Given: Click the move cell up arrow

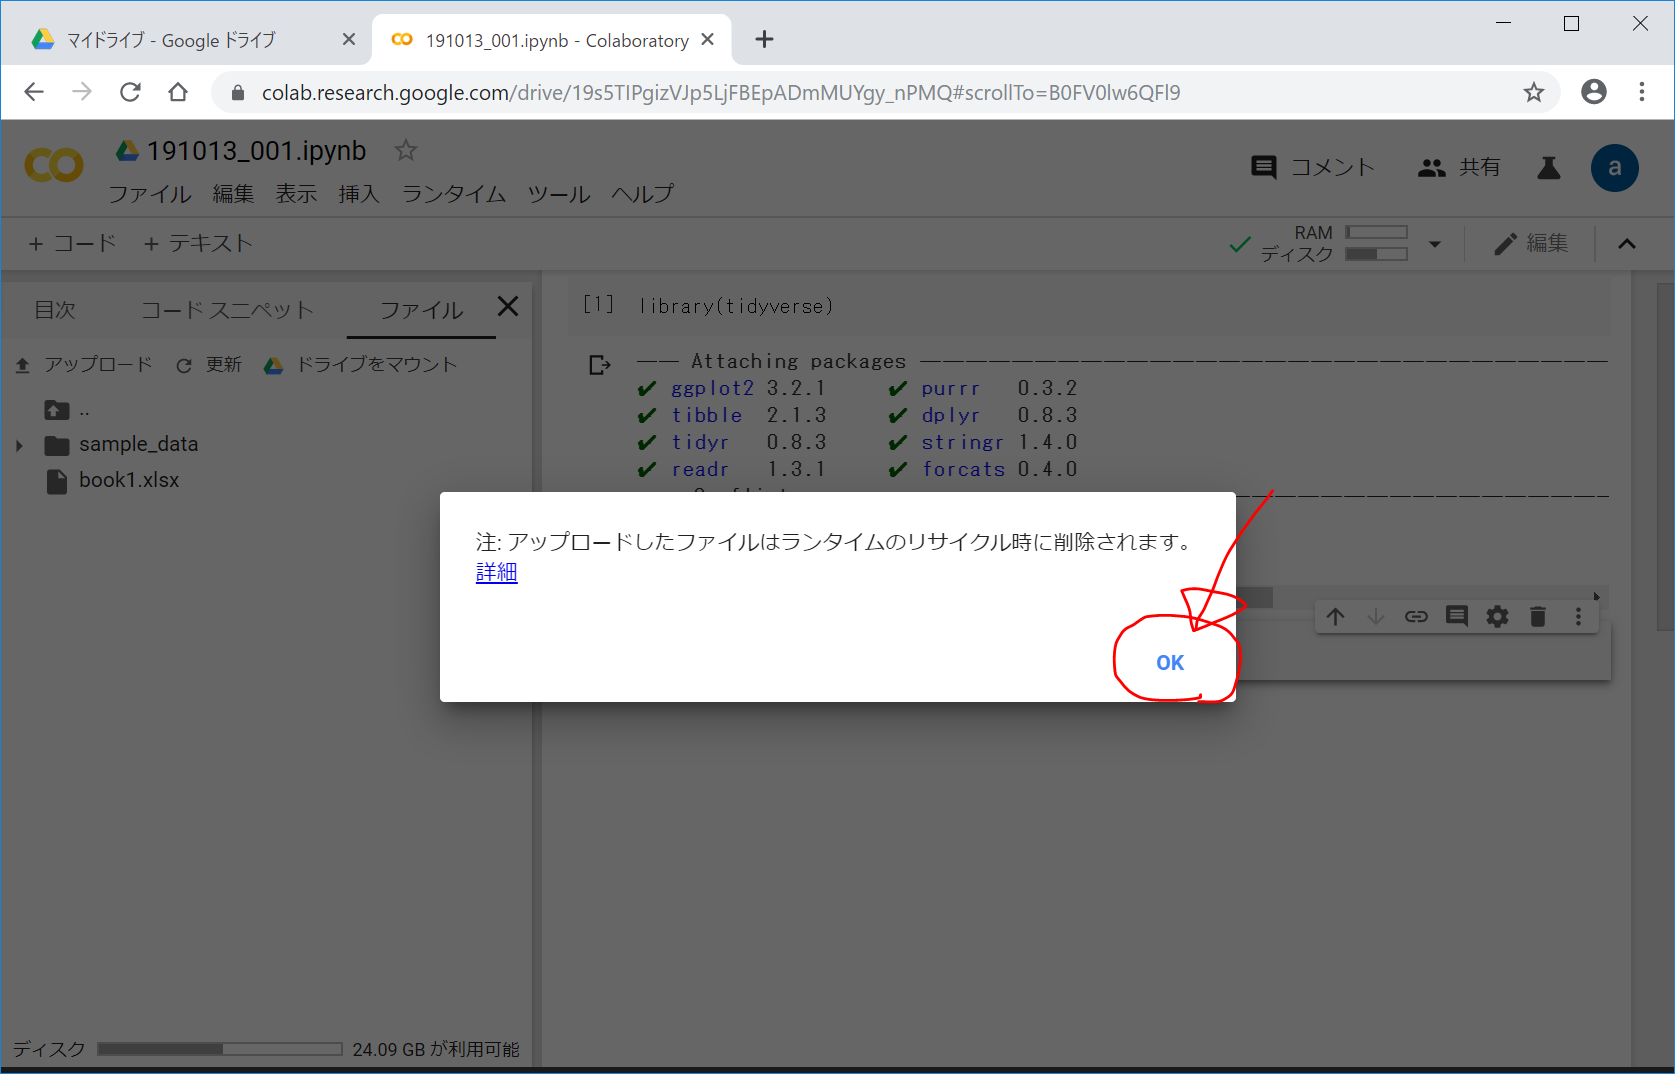Looking at the screenshot, I should (x=1336, y=617).
